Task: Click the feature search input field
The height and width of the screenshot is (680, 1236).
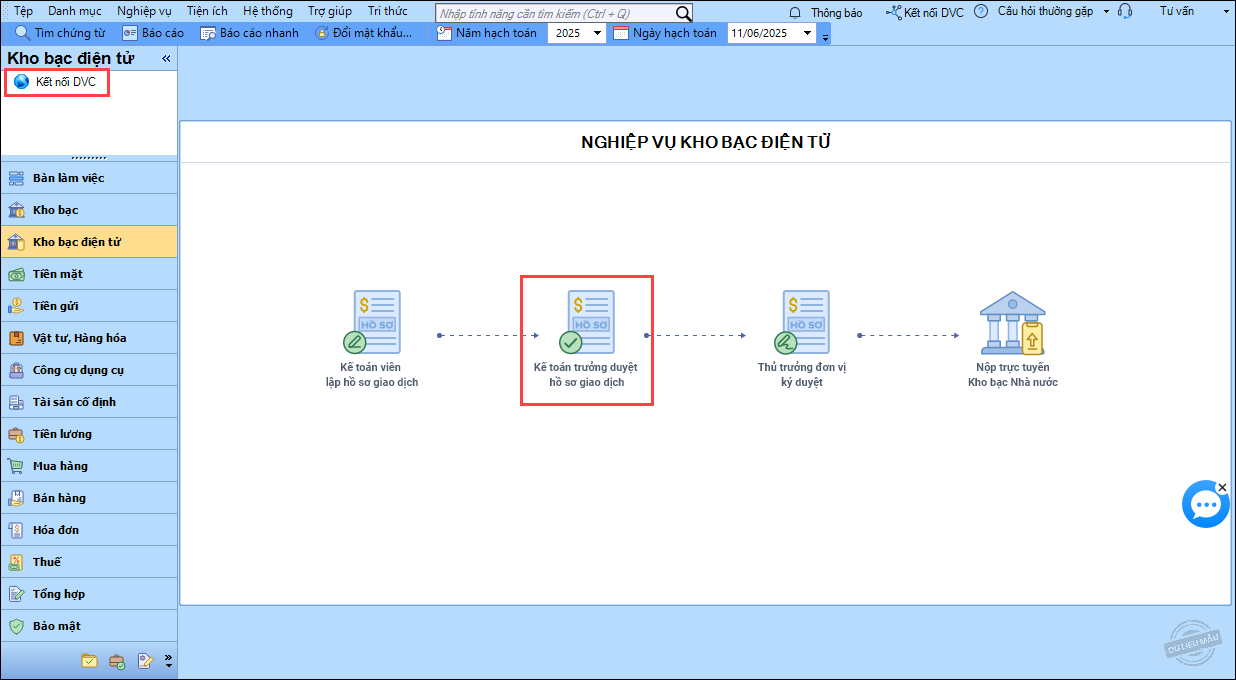Action: coord(555,13)
